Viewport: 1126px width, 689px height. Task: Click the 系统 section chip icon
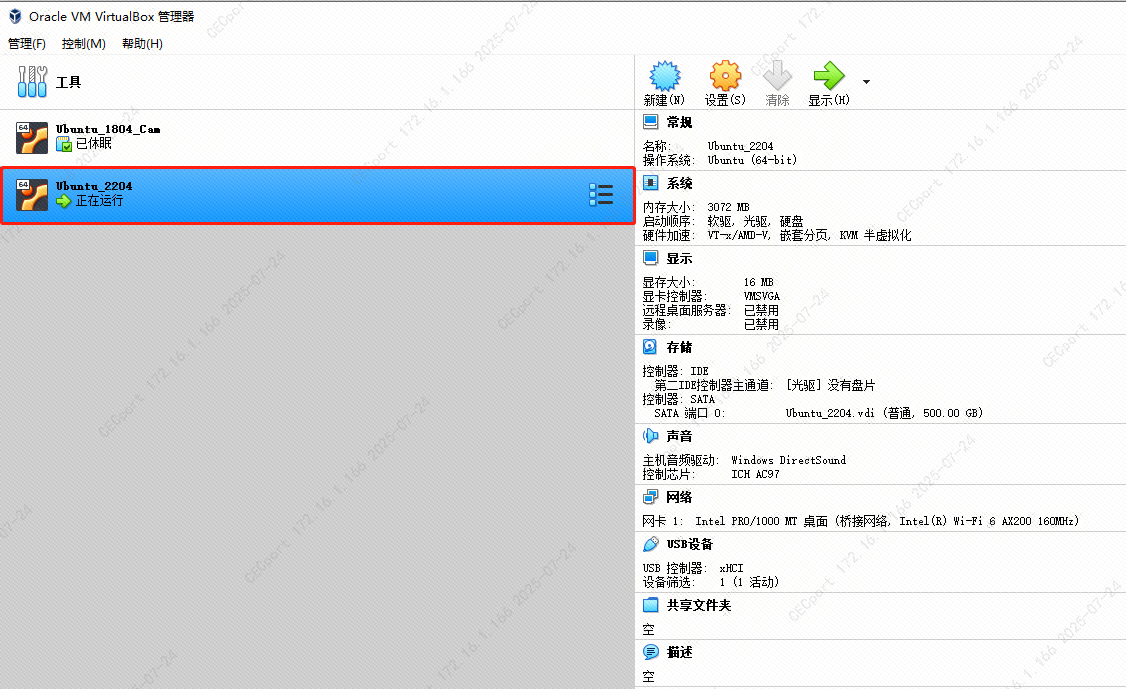click(651, 182)
